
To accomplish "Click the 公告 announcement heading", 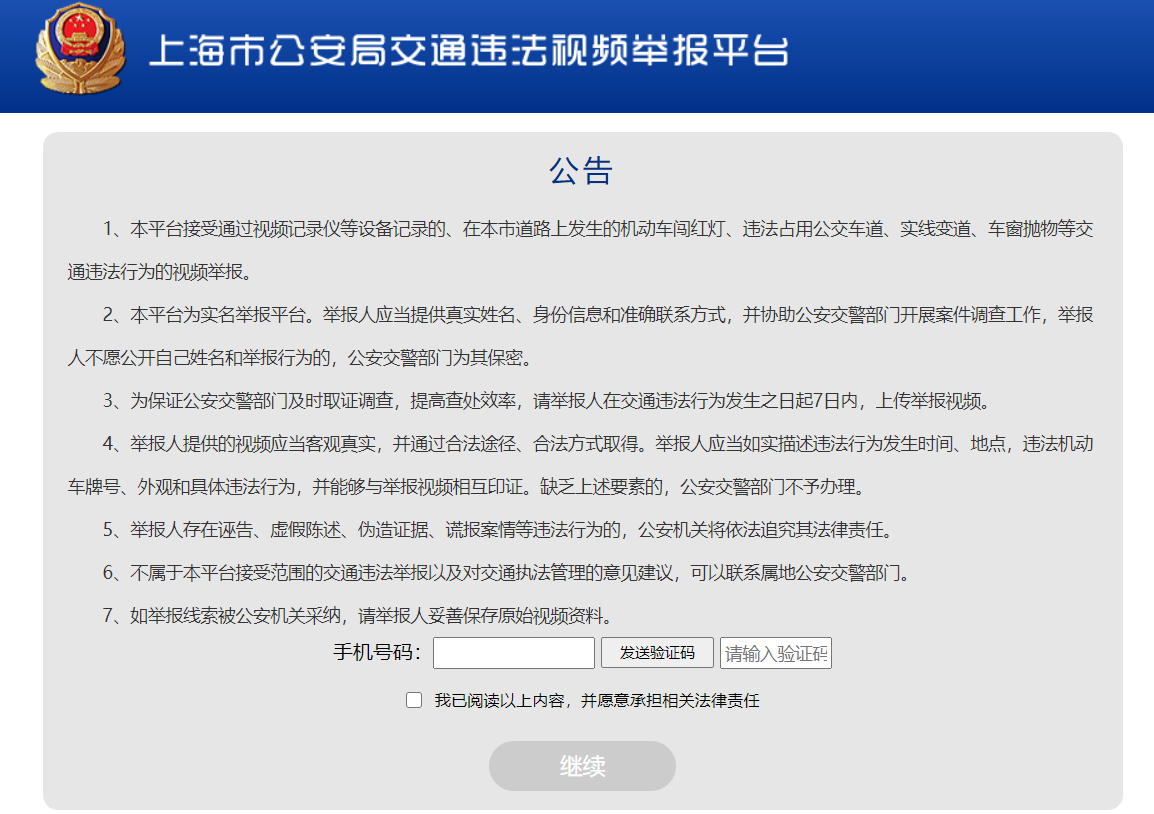I will (x=581, y=171).
